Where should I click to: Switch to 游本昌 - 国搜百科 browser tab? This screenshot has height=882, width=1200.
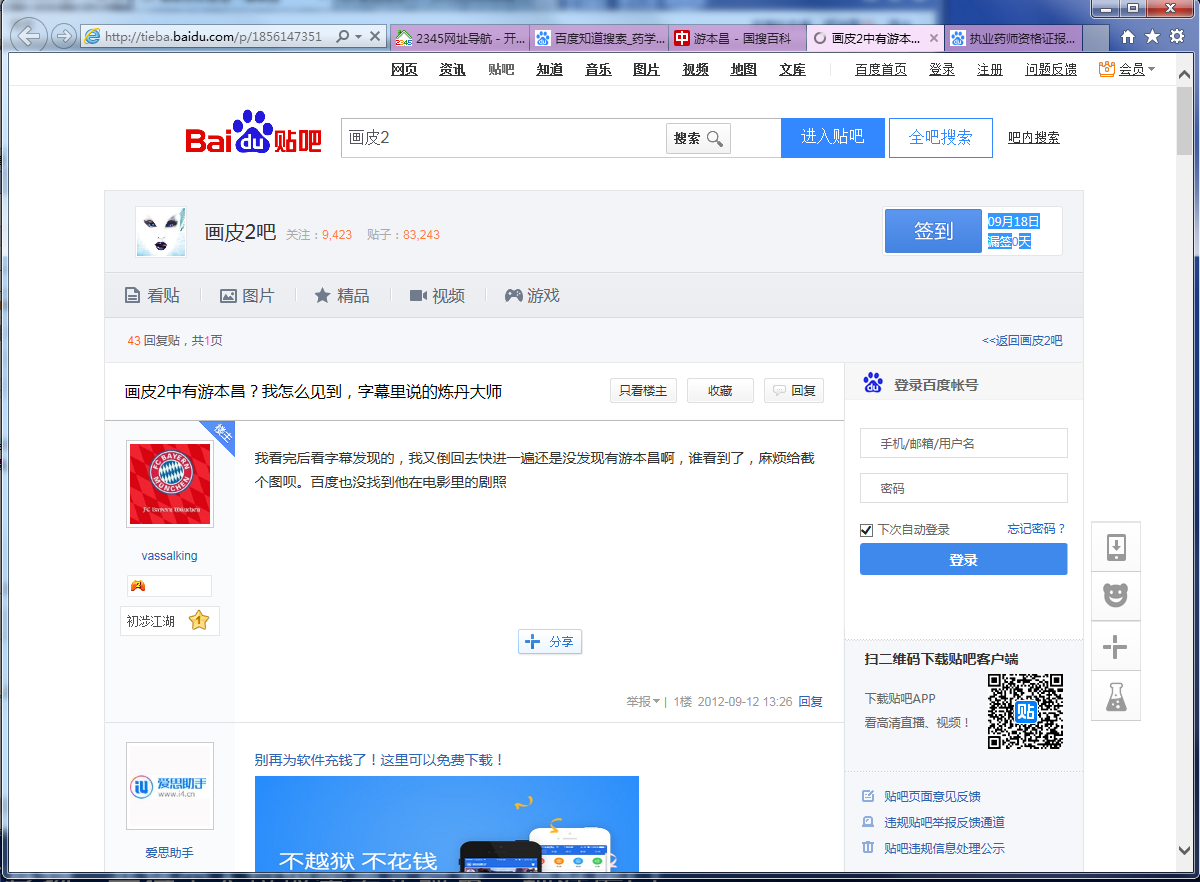pyautogui.click(x=738, y=38)
